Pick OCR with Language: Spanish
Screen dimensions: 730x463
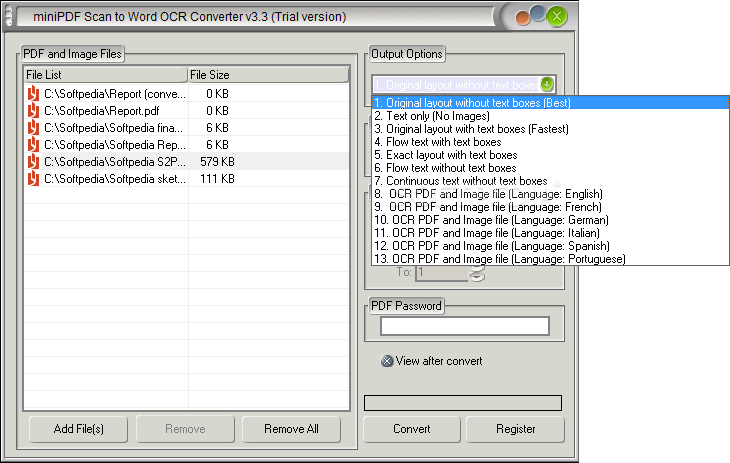(550, 246)
